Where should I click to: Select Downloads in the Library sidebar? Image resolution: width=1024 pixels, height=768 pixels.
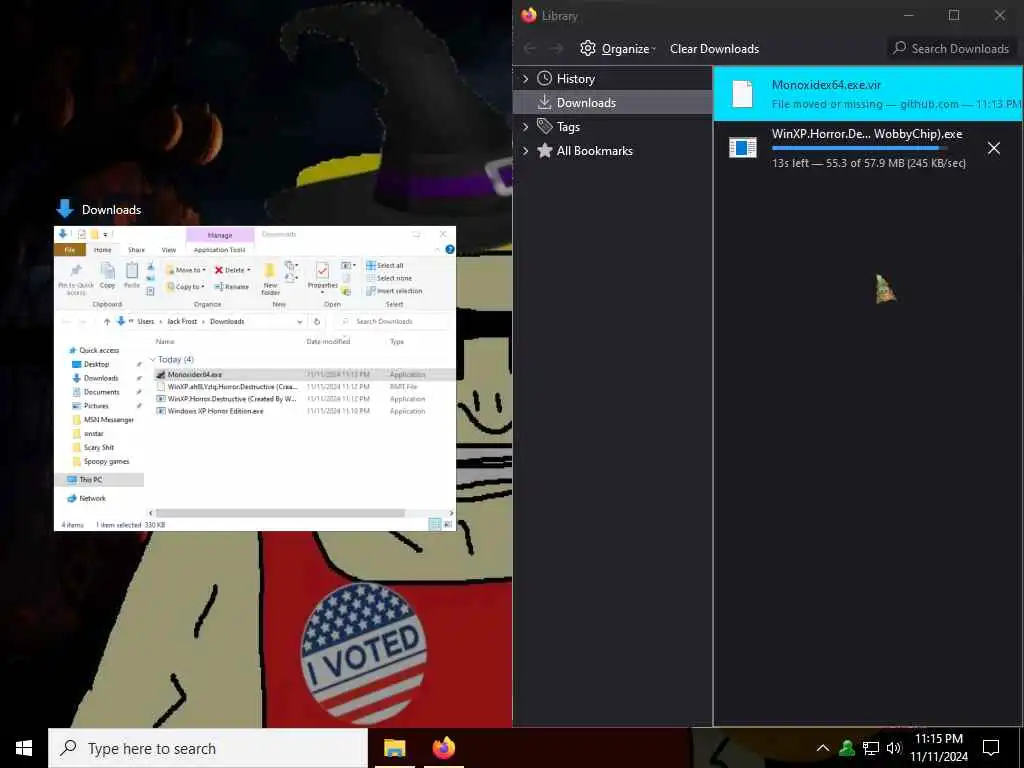coord(613,103)
